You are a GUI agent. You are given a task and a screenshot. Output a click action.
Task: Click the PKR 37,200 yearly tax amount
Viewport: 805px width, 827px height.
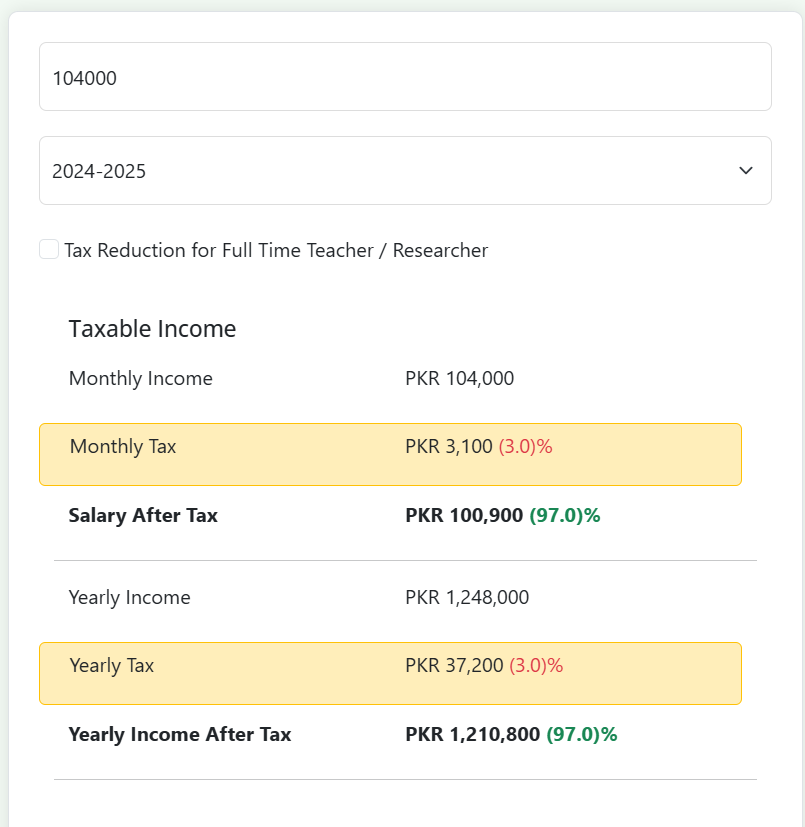[454, 666]
